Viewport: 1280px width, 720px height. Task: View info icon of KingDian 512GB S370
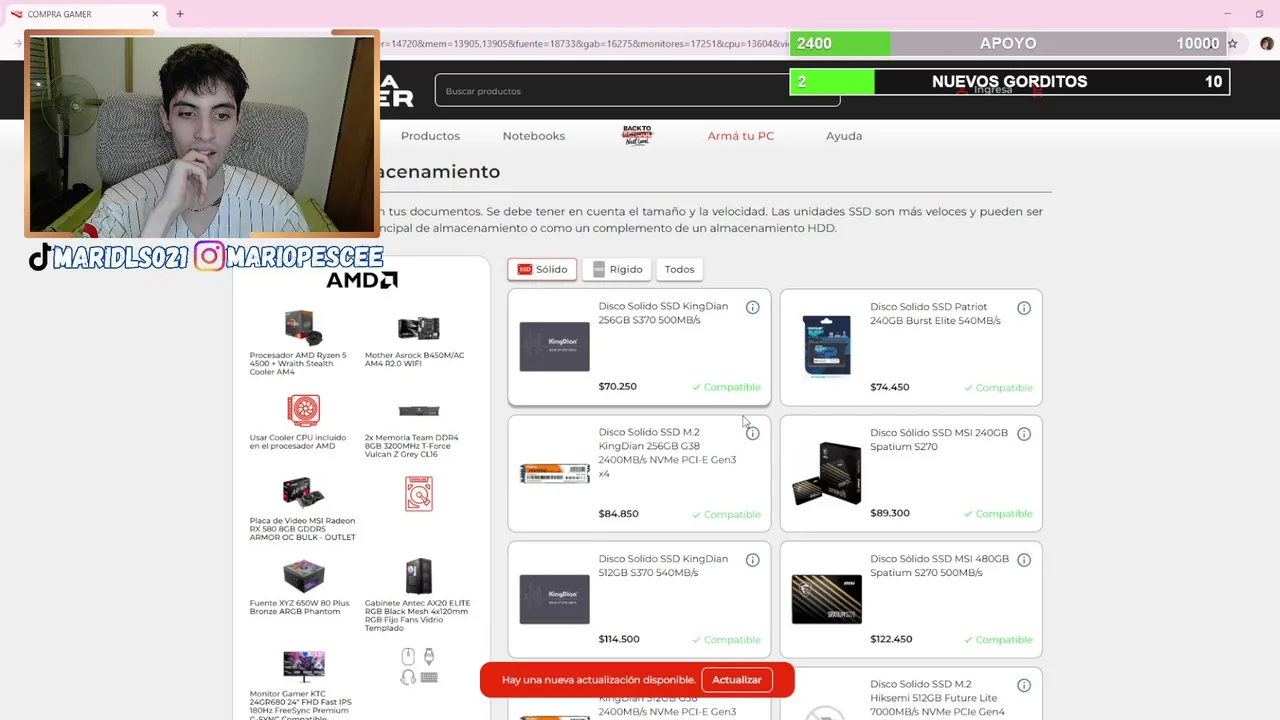(752, 560)
